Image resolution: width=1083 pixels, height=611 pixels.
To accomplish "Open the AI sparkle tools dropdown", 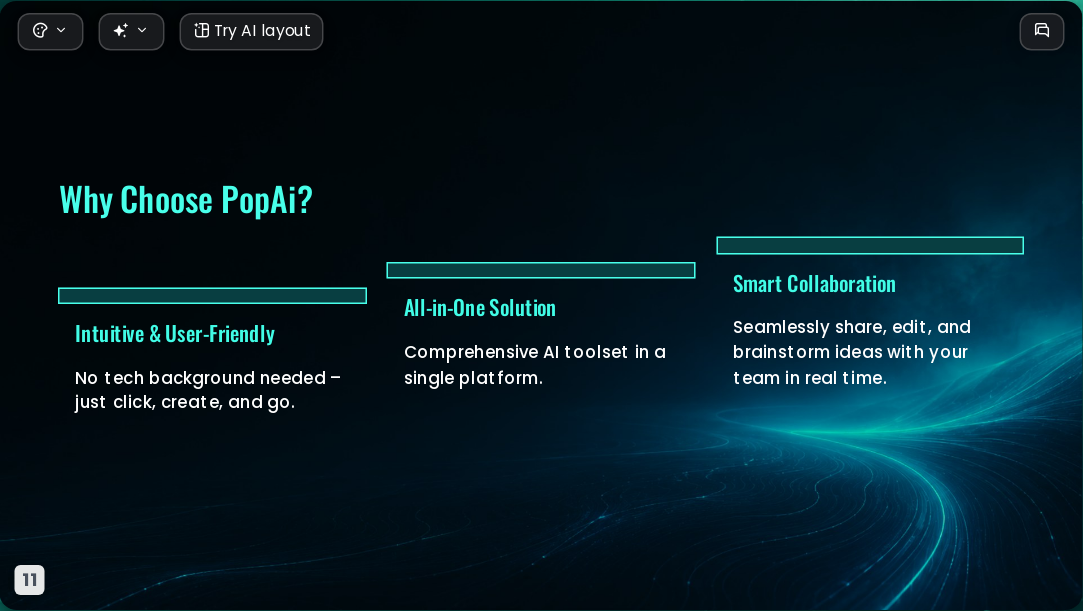I will coord(131,31).
